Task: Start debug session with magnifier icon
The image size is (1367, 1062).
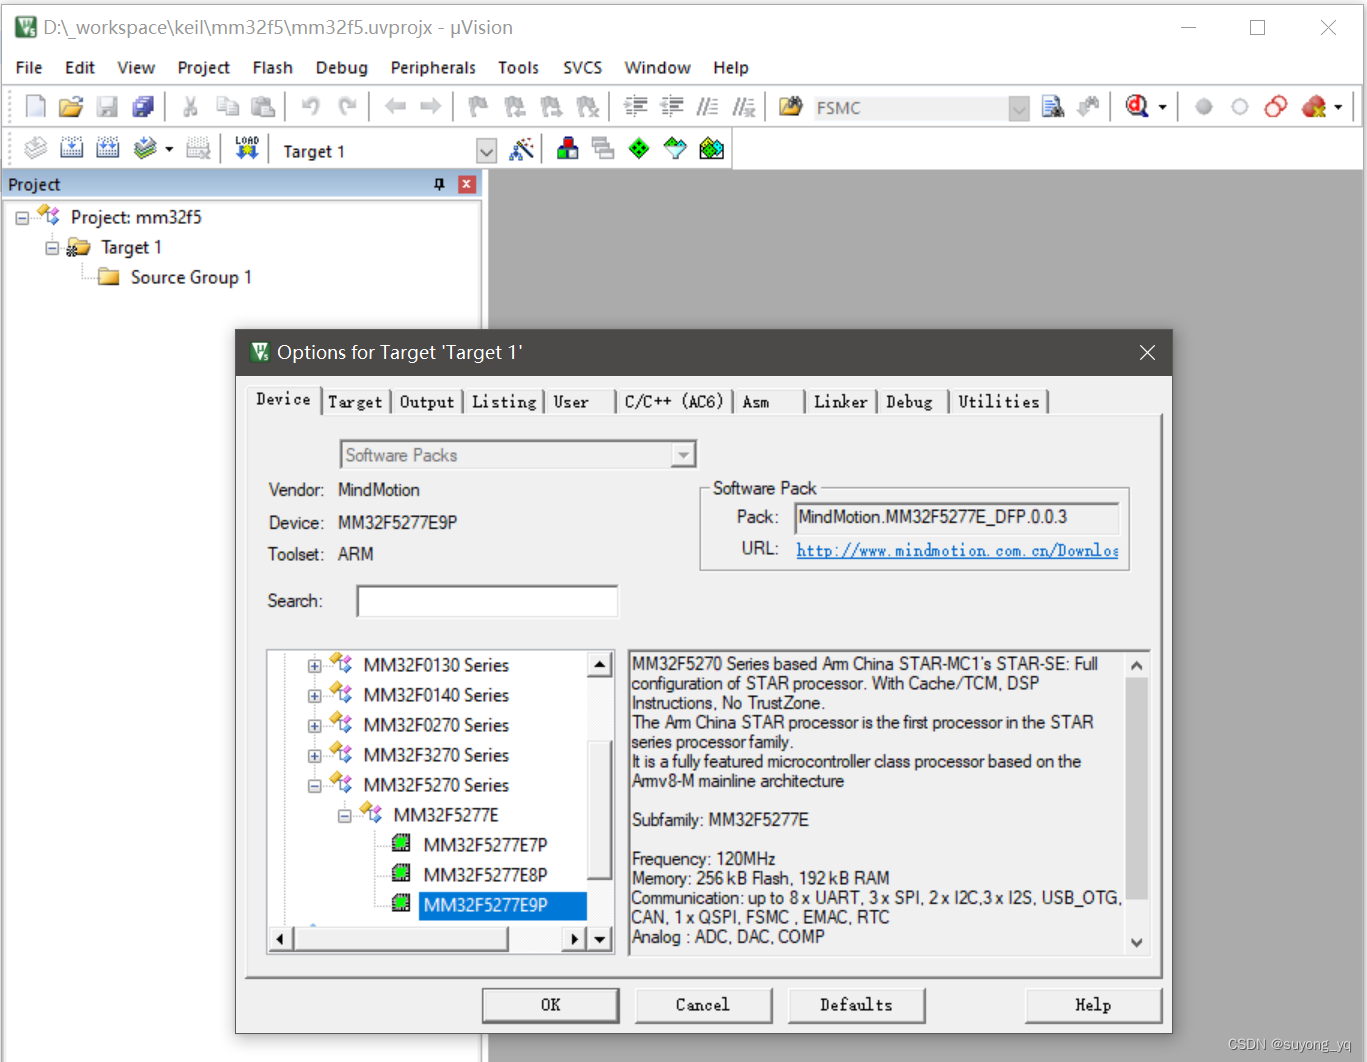Action: (1137, 106)
